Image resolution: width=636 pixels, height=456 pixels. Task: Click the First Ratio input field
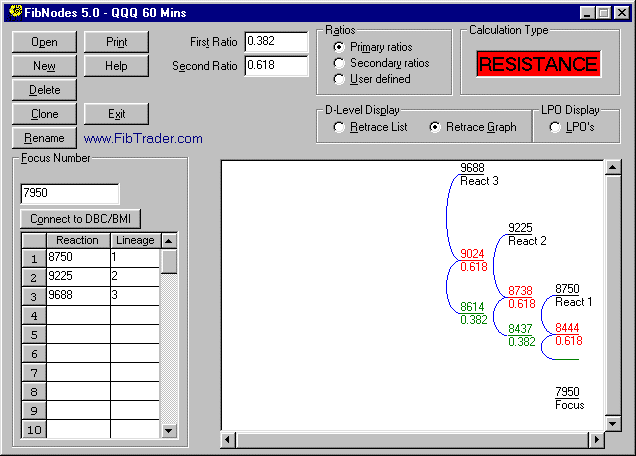pyautogui.click(x=276, y=41)
